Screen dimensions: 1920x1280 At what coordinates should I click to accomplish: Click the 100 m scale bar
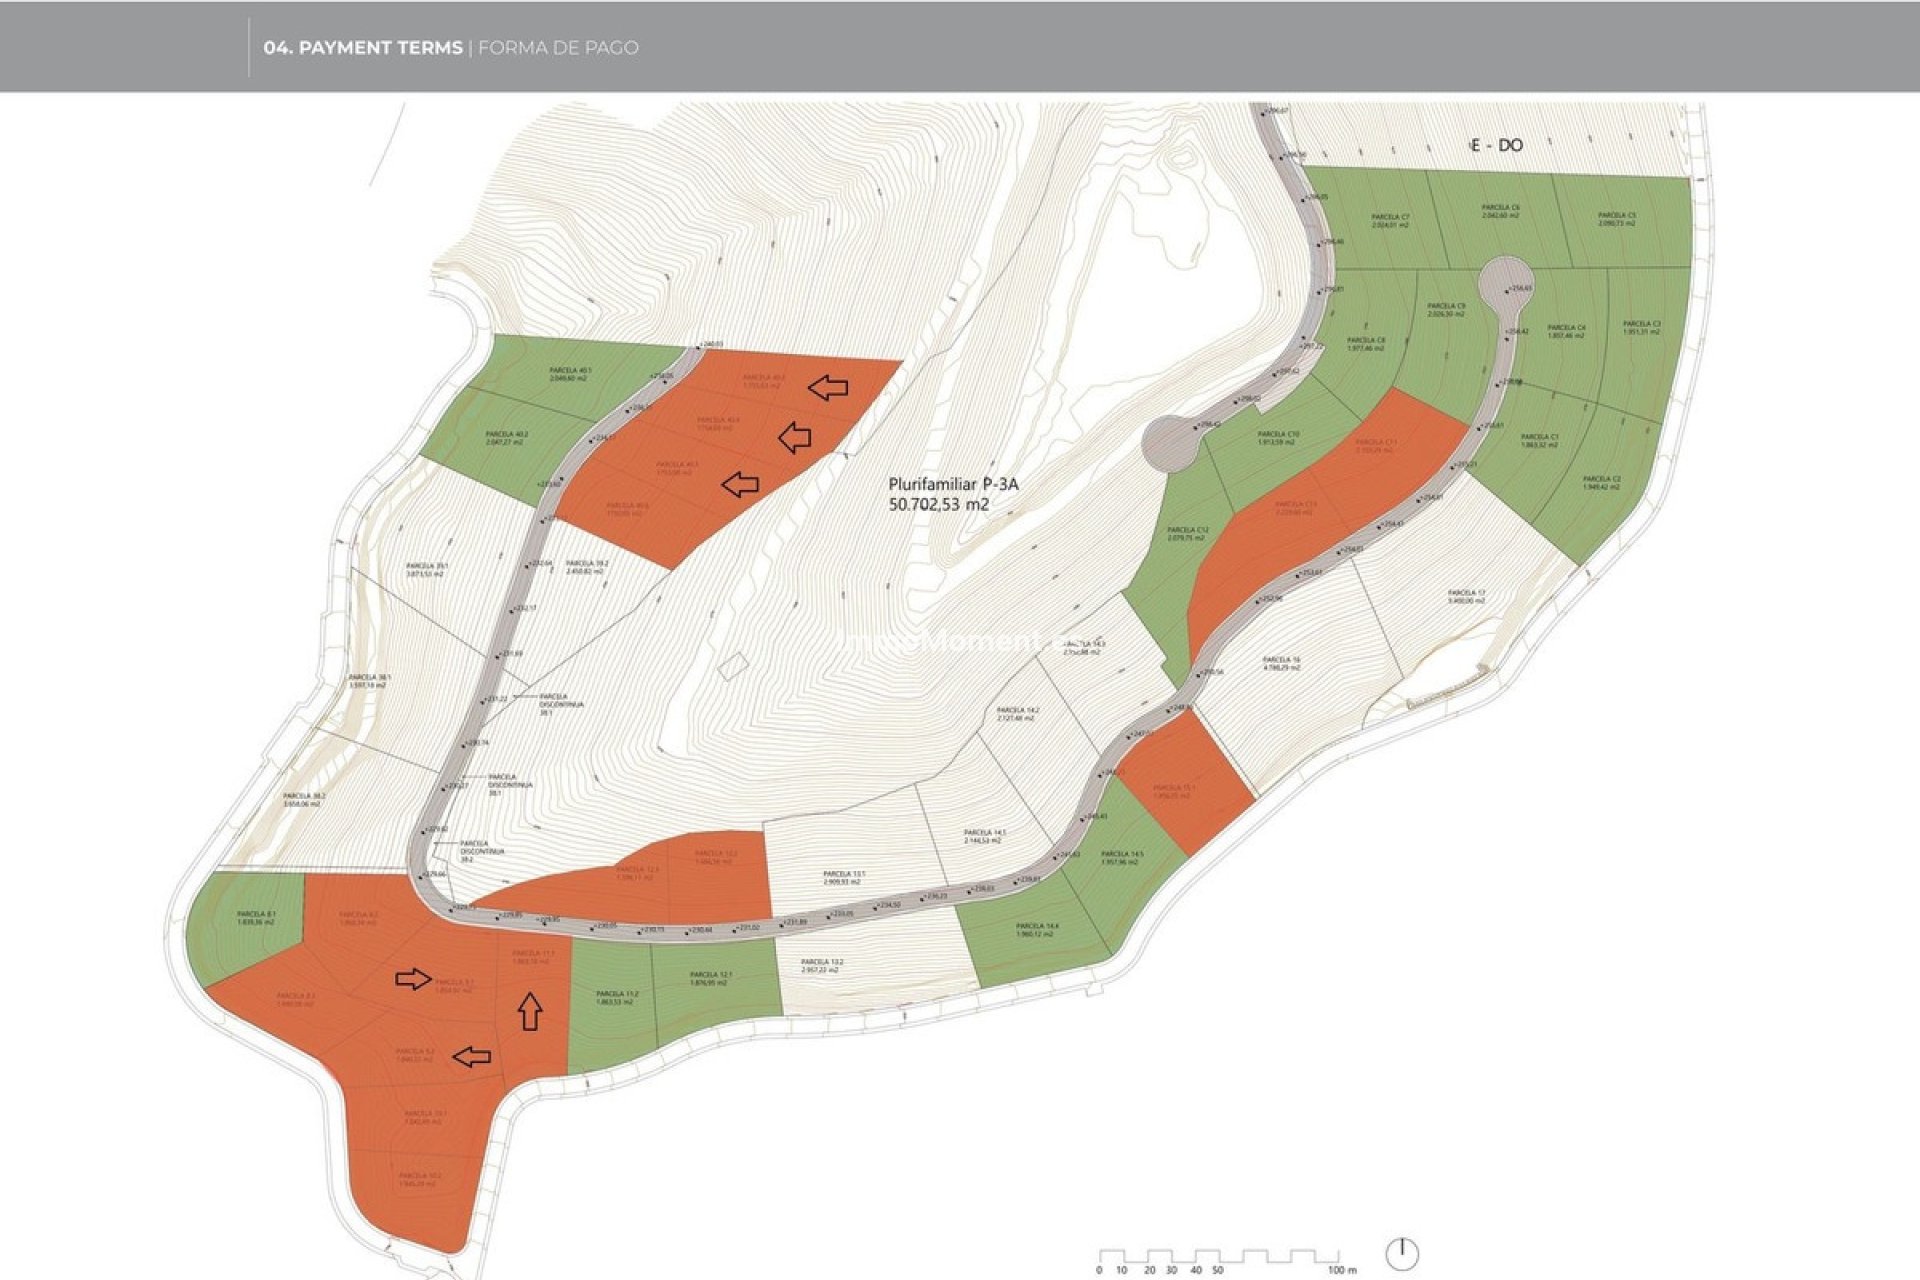click(1218, 1256)
